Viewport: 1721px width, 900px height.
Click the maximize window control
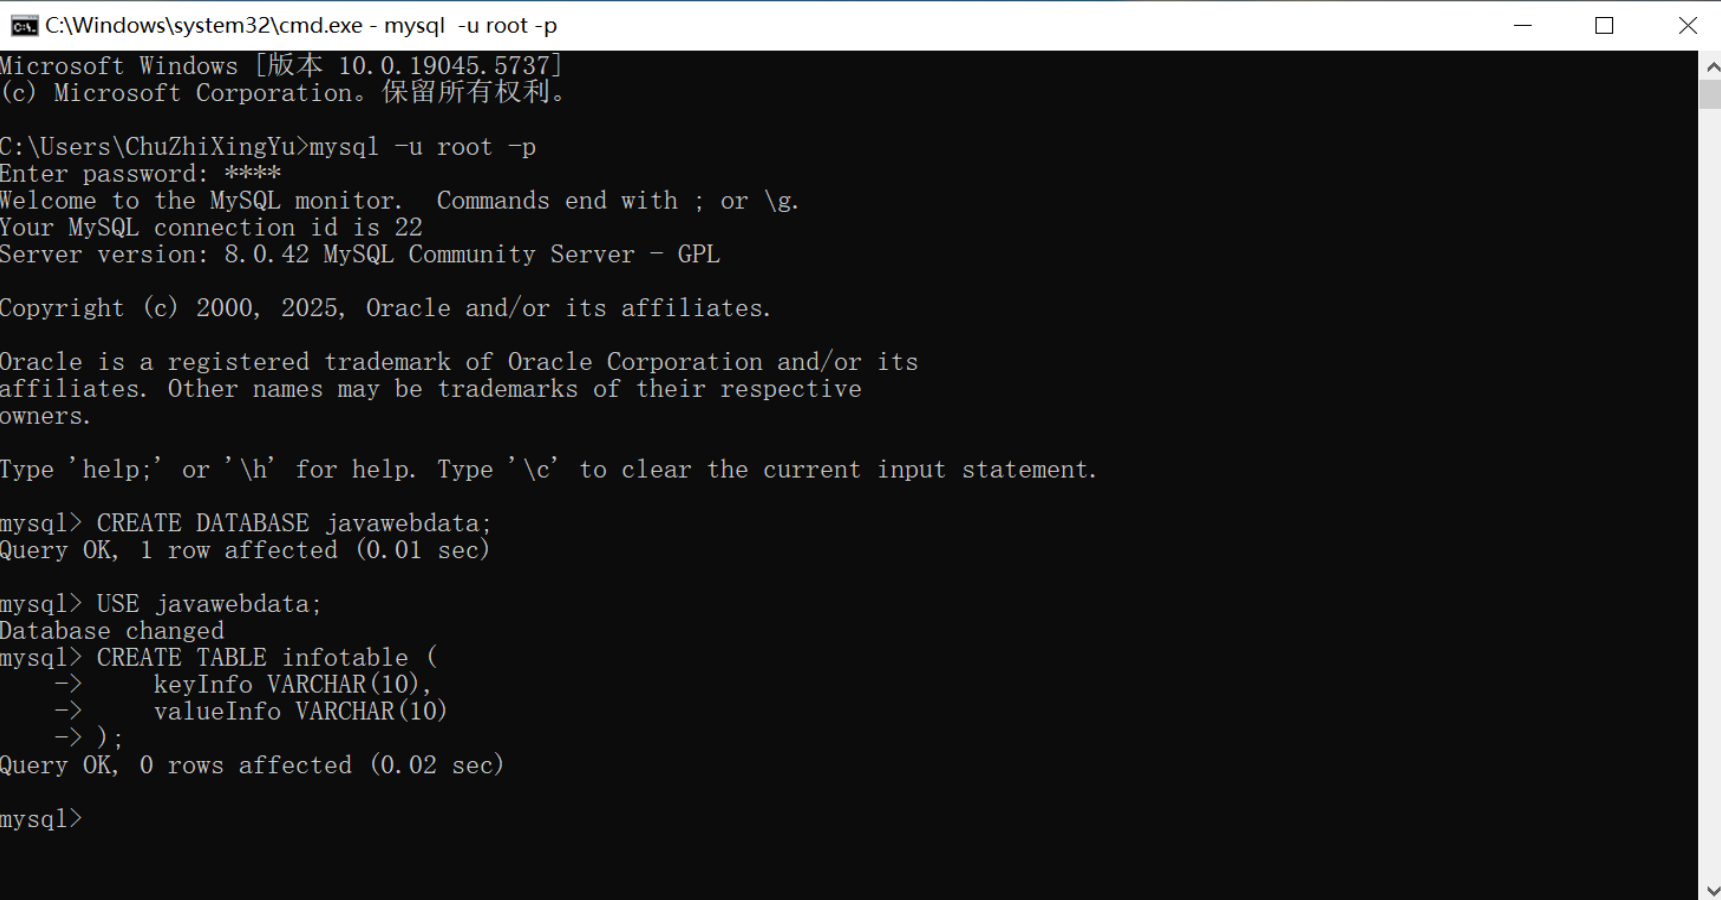tap(1605, 24)
